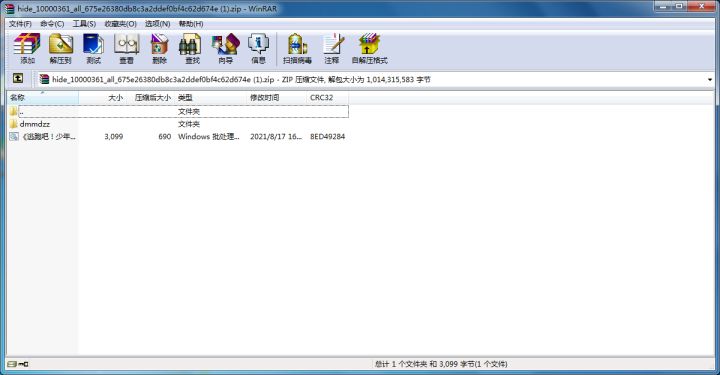This screenshot has width=720, height=375.
Task: Open the Favorites (收藏夹) menu
Action: [120, 23]
